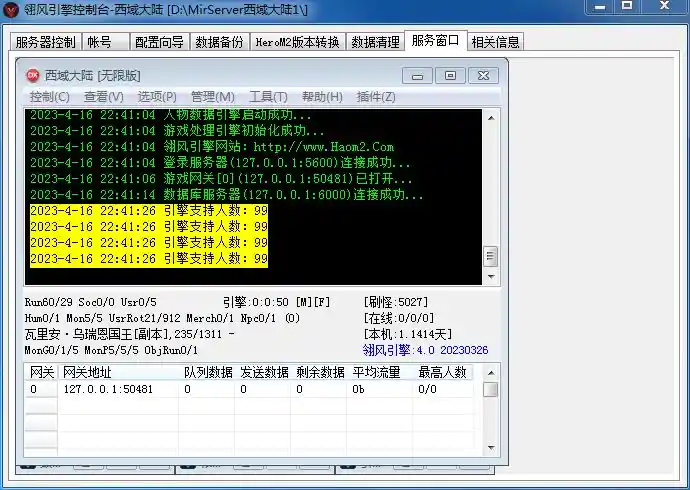Click the 最高人数 column header
Screen dimensions: 690x490
click(443, 373)
